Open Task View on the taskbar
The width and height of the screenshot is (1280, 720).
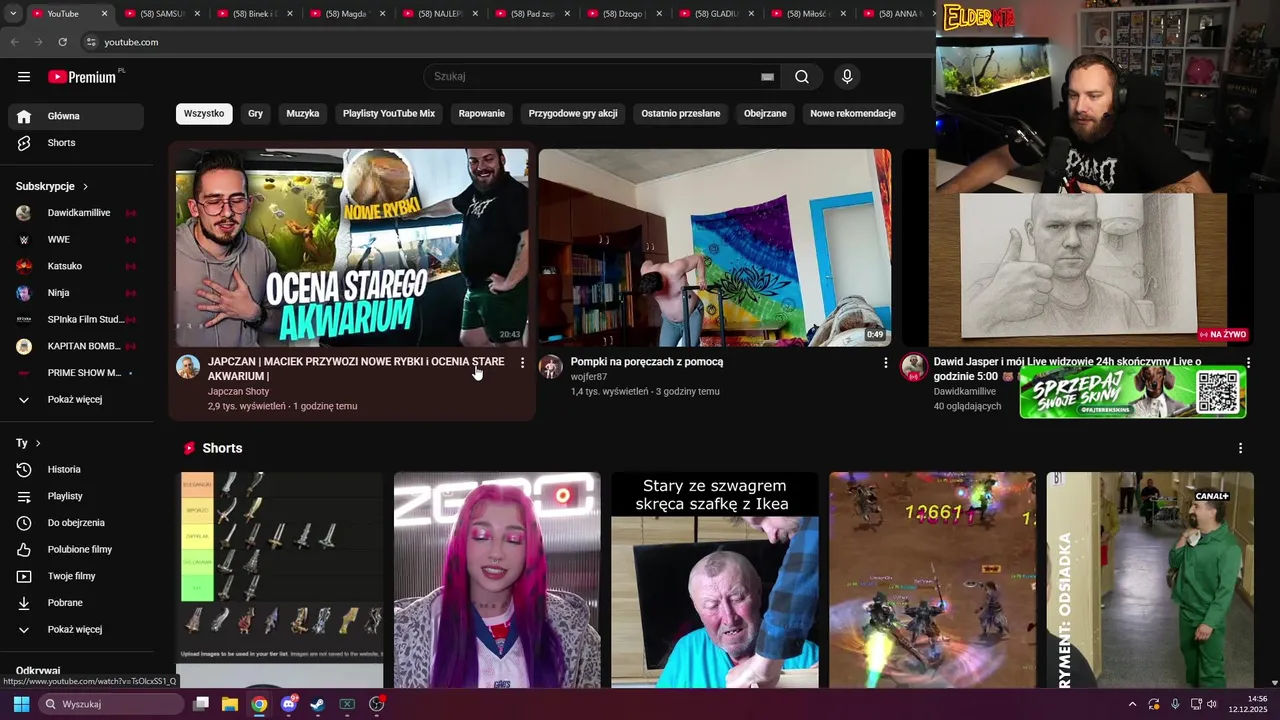(201, 704)
